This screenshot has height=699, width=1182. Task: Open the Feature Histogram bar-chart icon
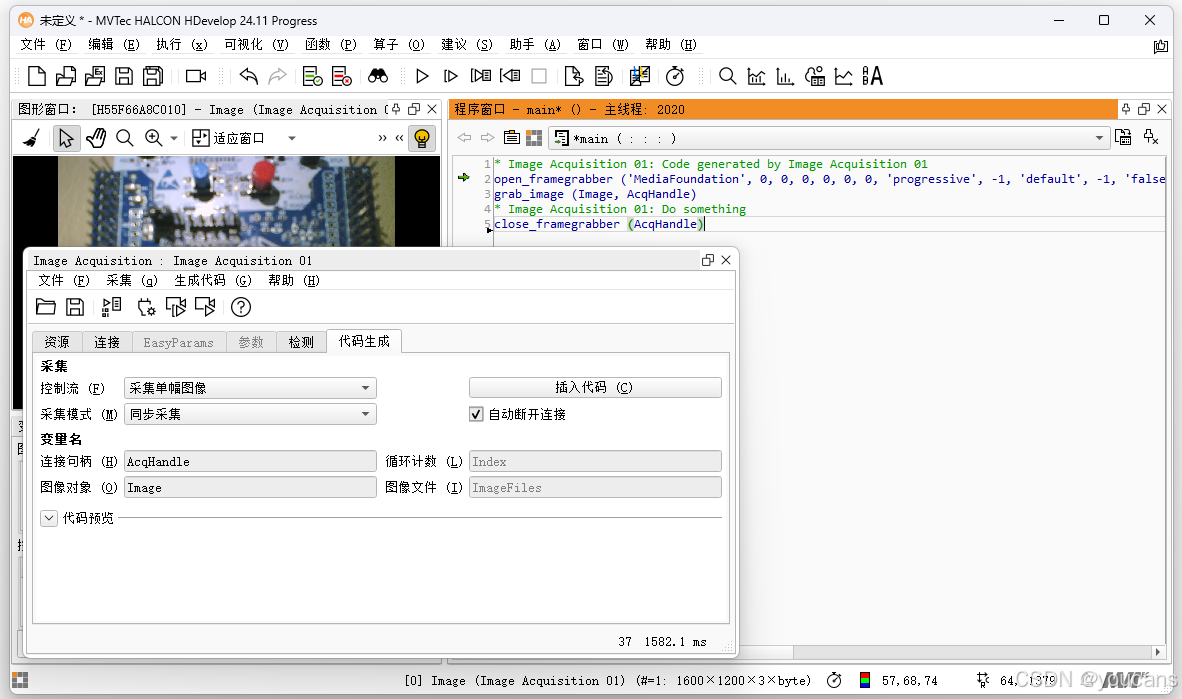click(785, 76)
